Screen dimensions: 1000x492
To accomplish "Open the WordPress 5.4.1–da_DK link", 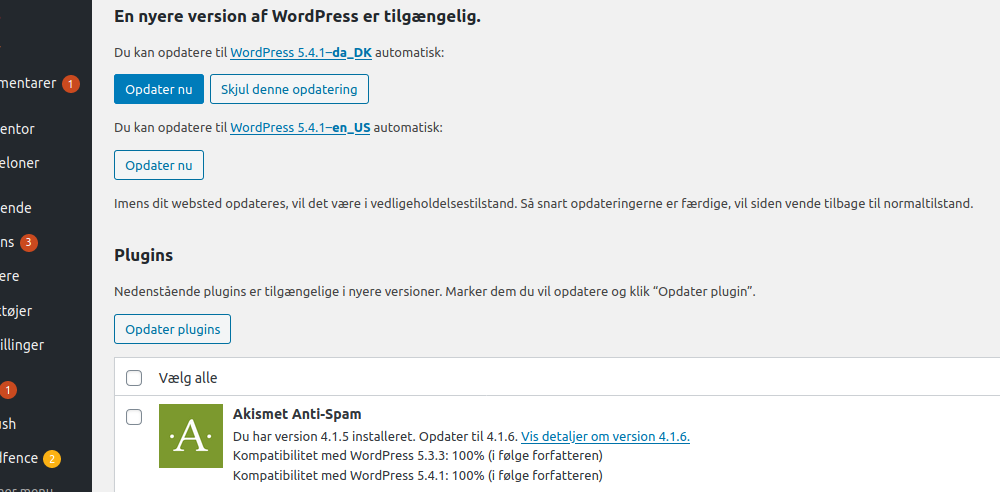I will 301,53.
